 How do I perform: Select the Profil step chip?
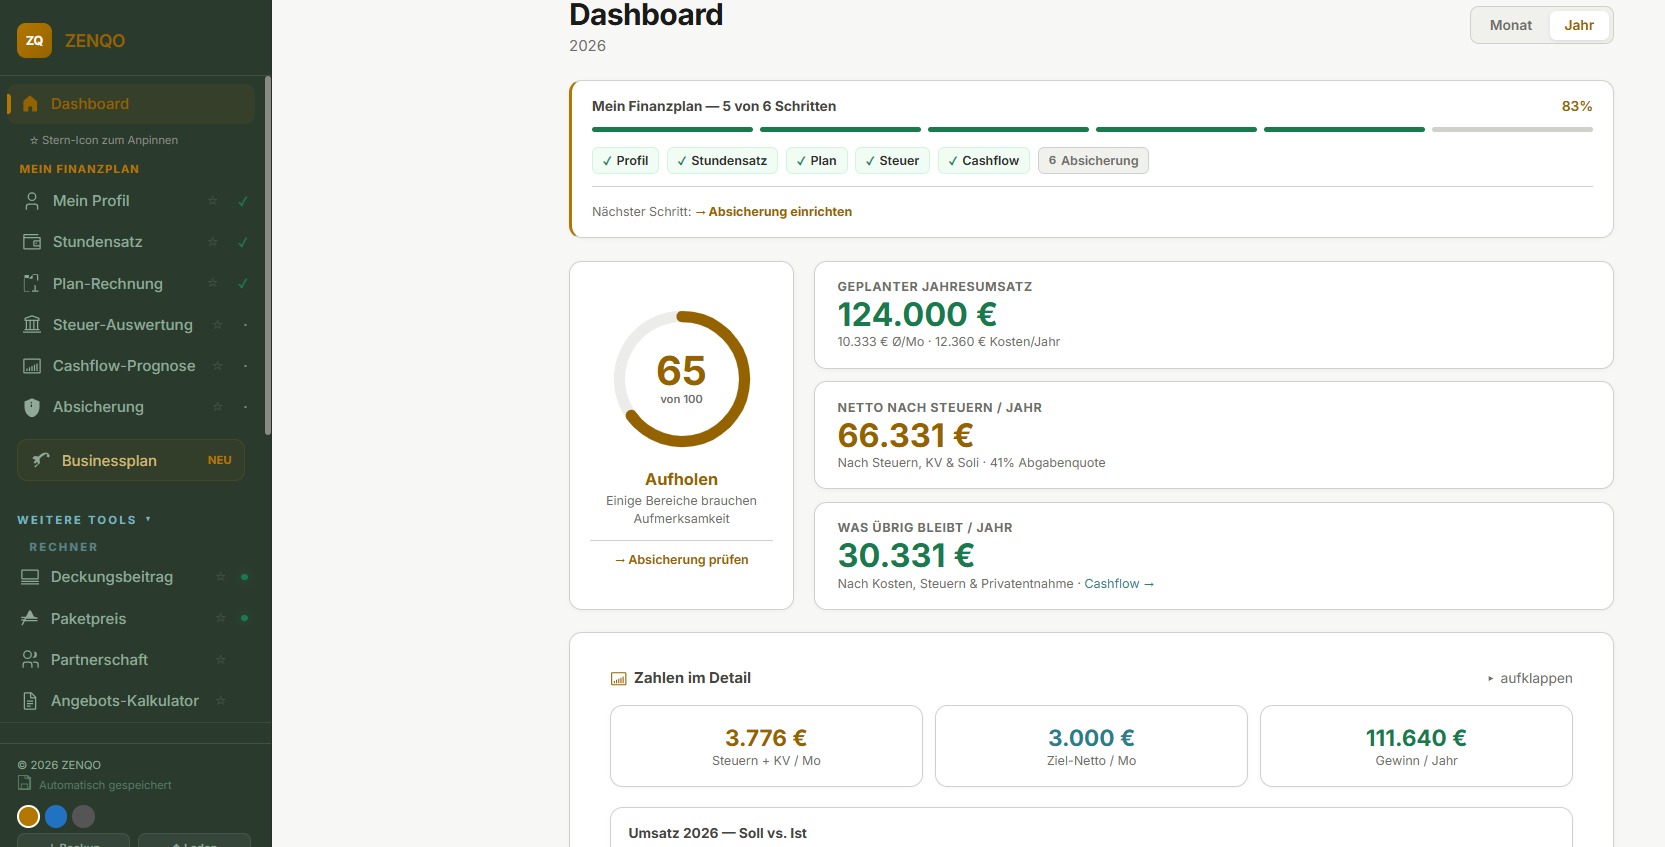[625, 161]
